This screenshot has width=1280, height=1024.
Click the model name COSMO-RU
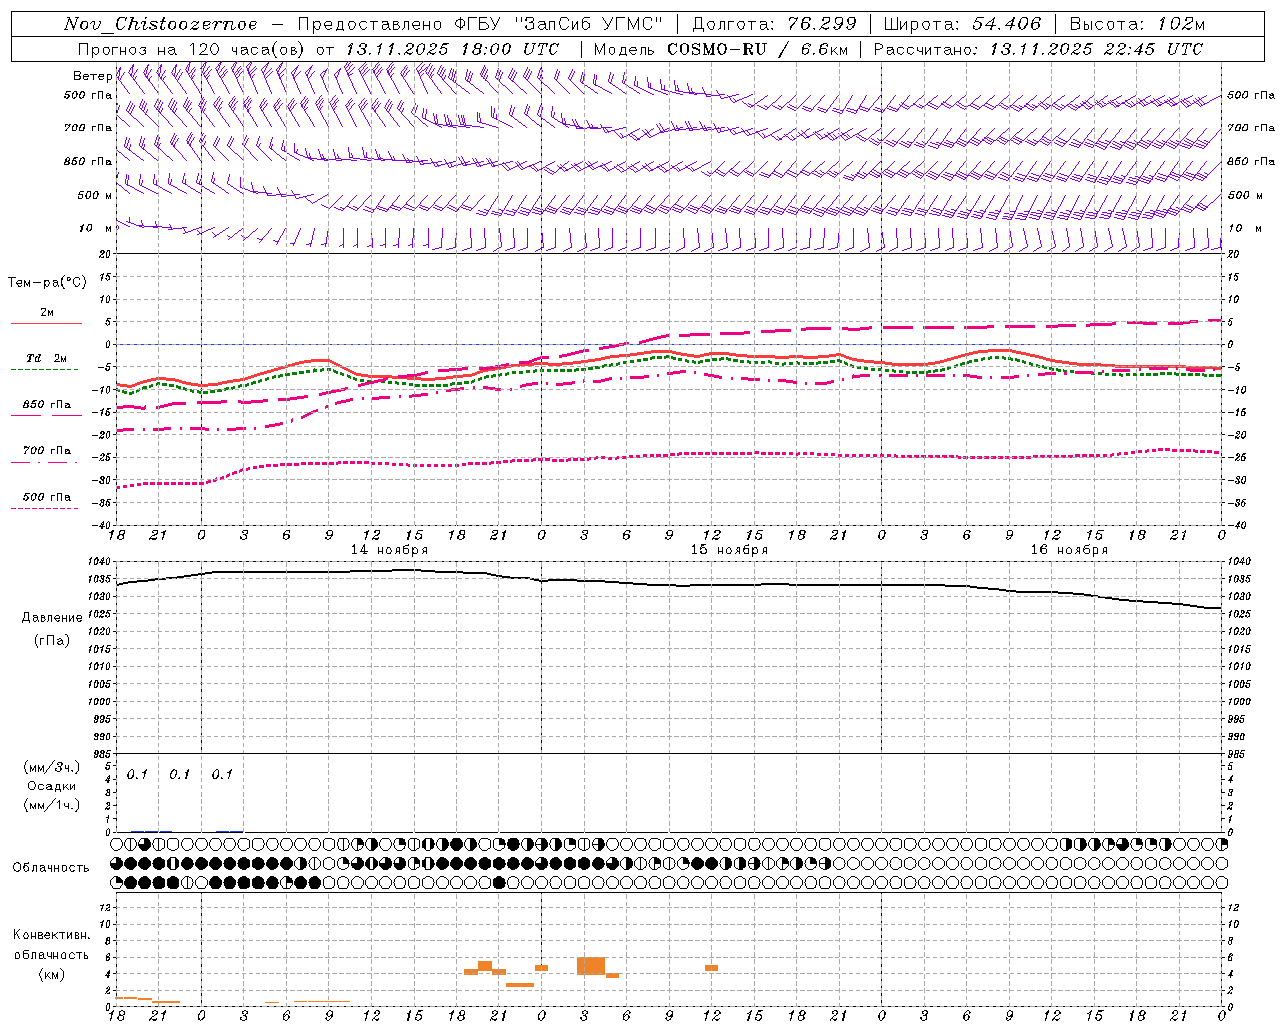[x=716, y=49]
